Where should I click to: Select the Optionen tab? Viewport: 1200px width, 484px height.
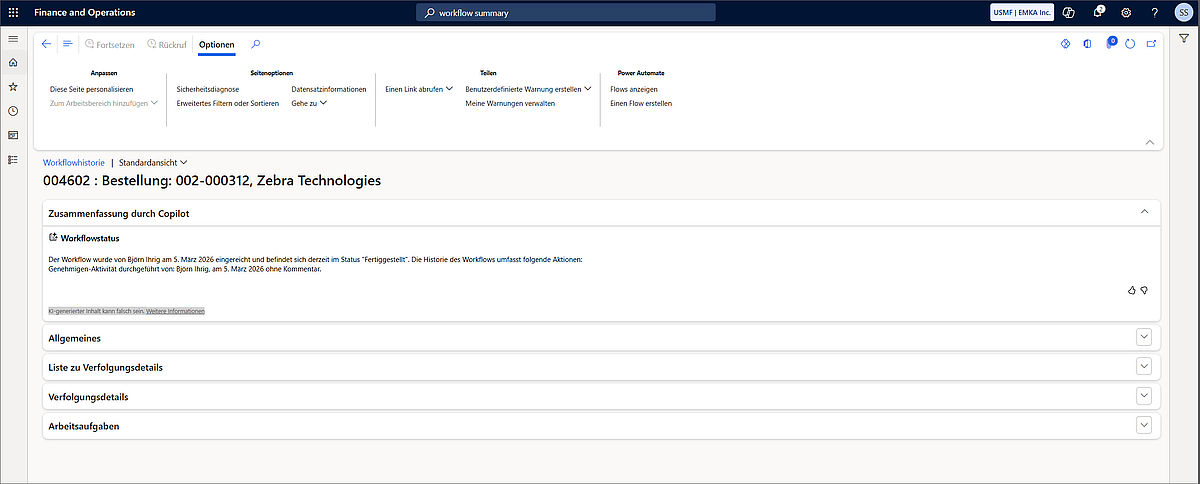point(217,44)
